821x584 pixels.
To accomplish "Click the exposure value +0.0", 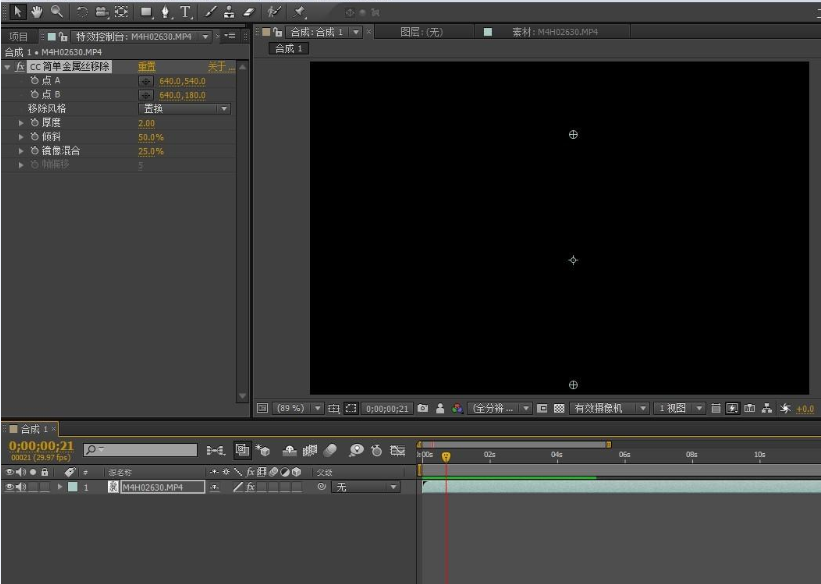I will coord(805,409).
